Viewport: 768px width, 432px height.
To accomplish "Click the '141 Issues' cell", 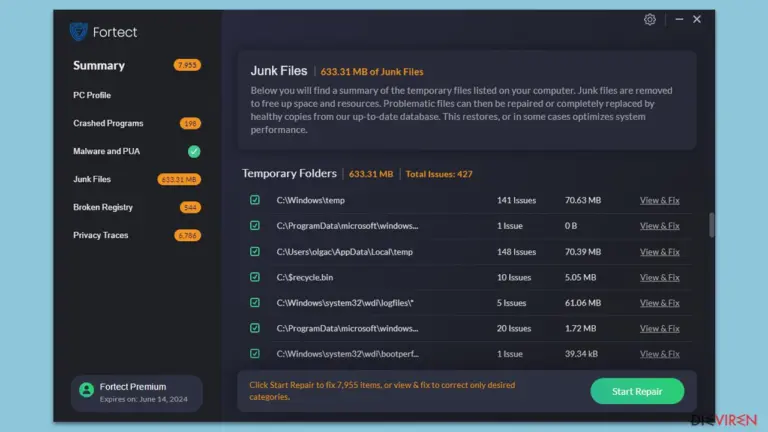I will 516,200.
